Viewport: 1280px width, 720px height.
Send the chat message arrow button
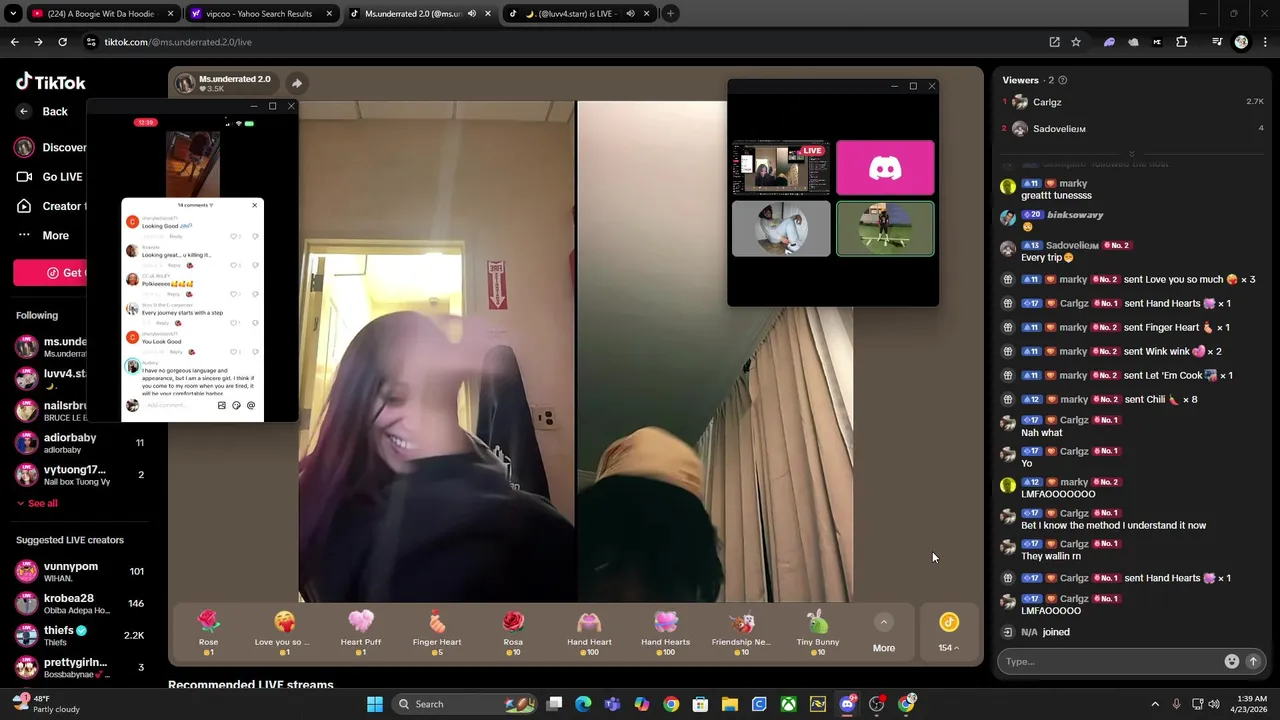pos(1253,661)
